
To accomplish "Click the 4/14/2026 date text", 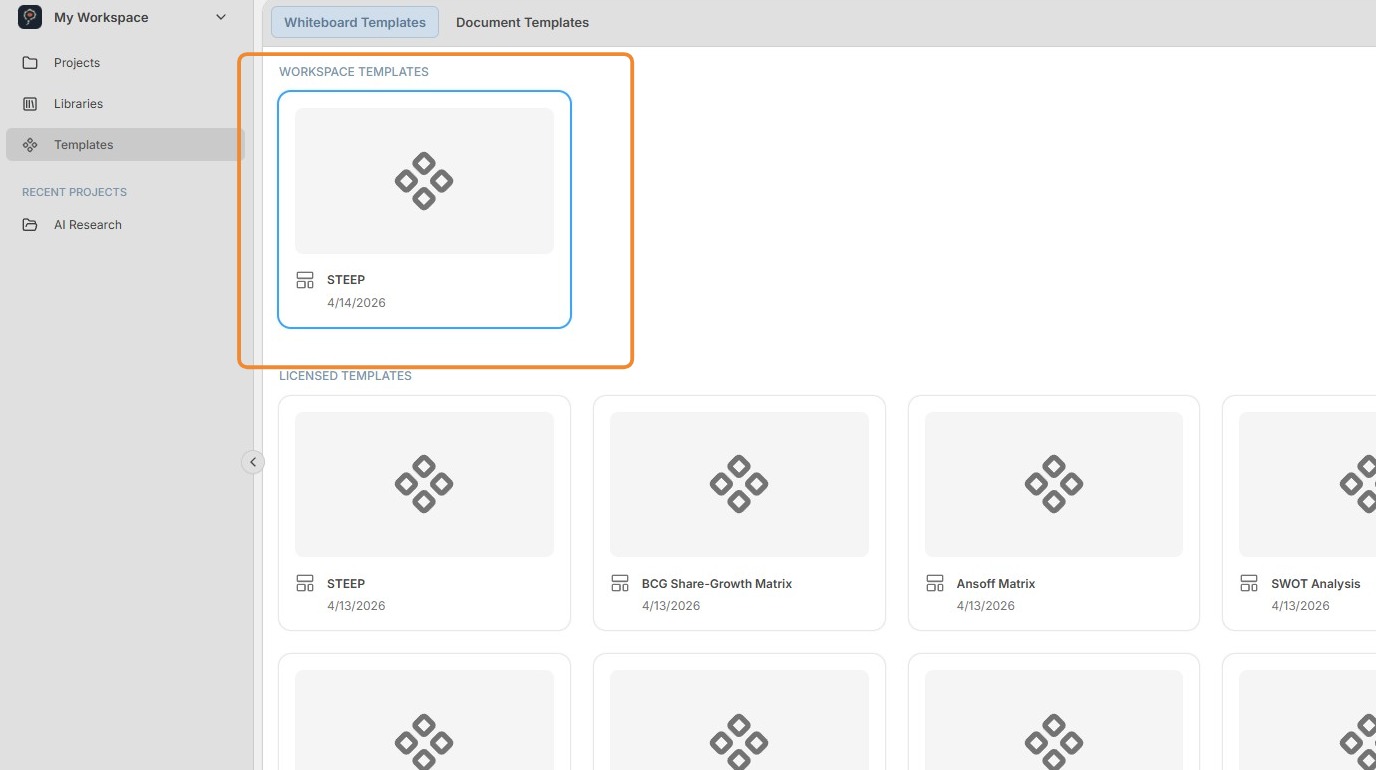I will coord(356,303).
